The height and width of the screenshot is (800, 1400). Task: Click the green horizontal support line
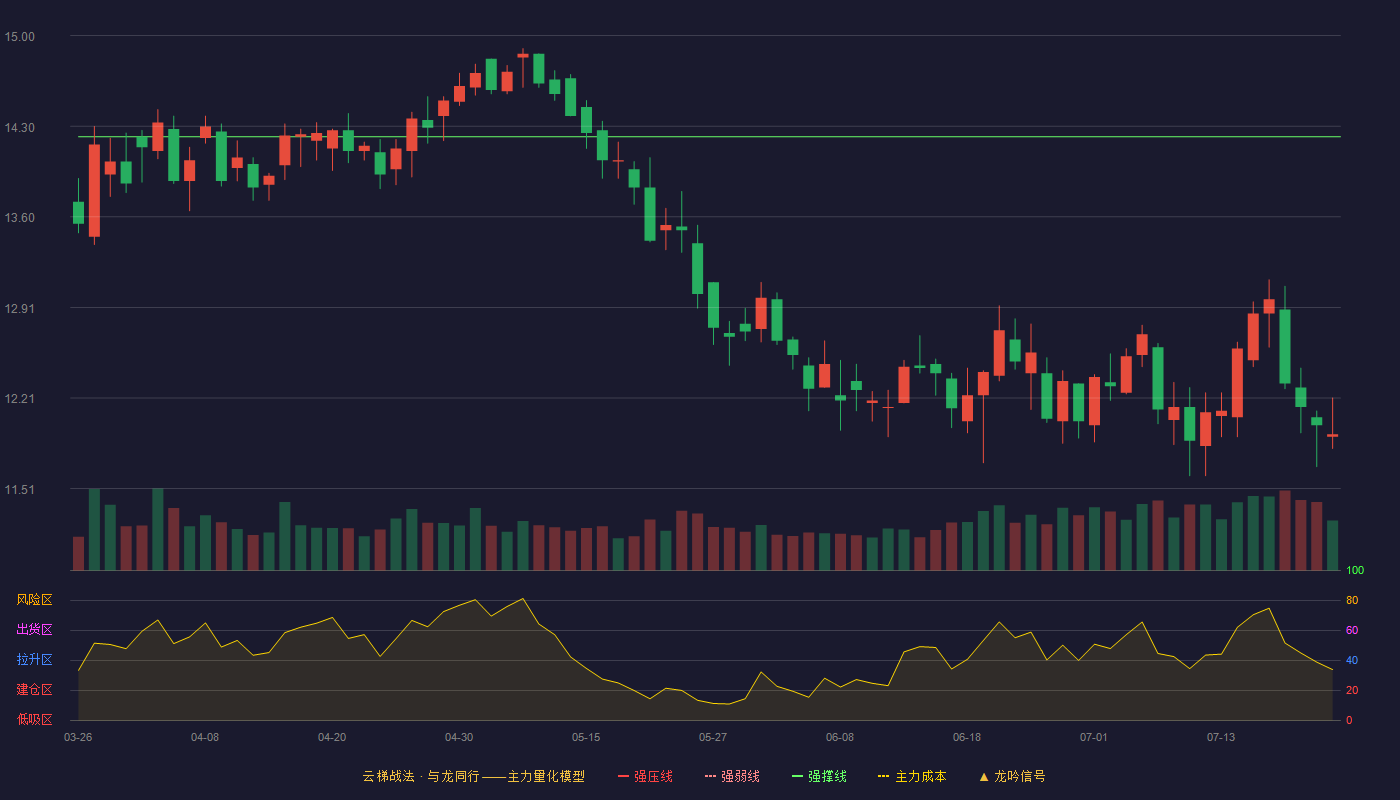[709, 136]
